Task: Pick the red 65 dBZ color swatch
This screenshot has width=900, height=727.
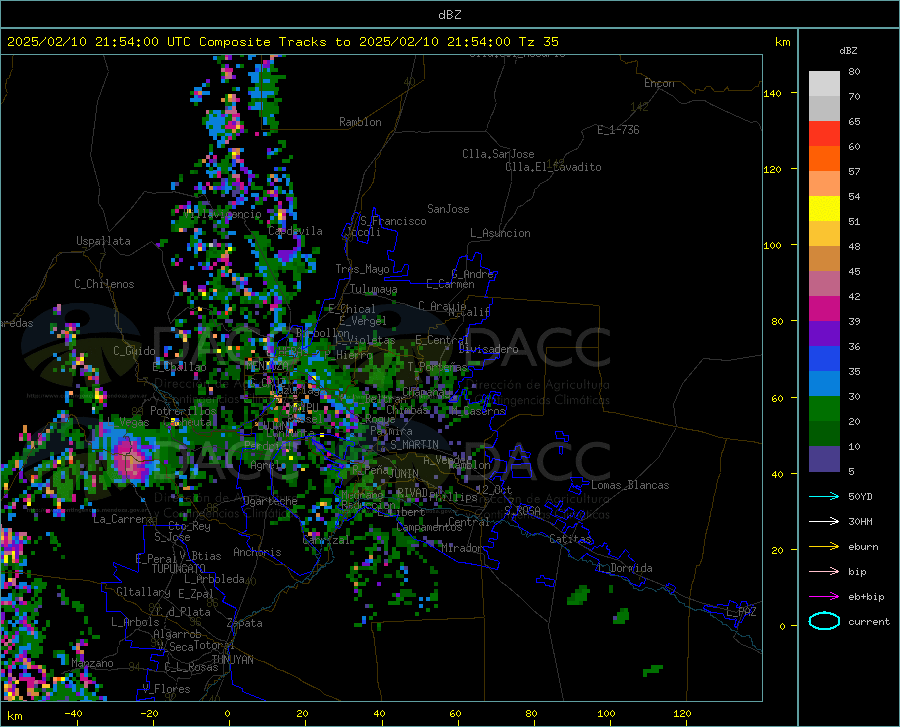Action: pyautogui.click(x=824, y=134)
